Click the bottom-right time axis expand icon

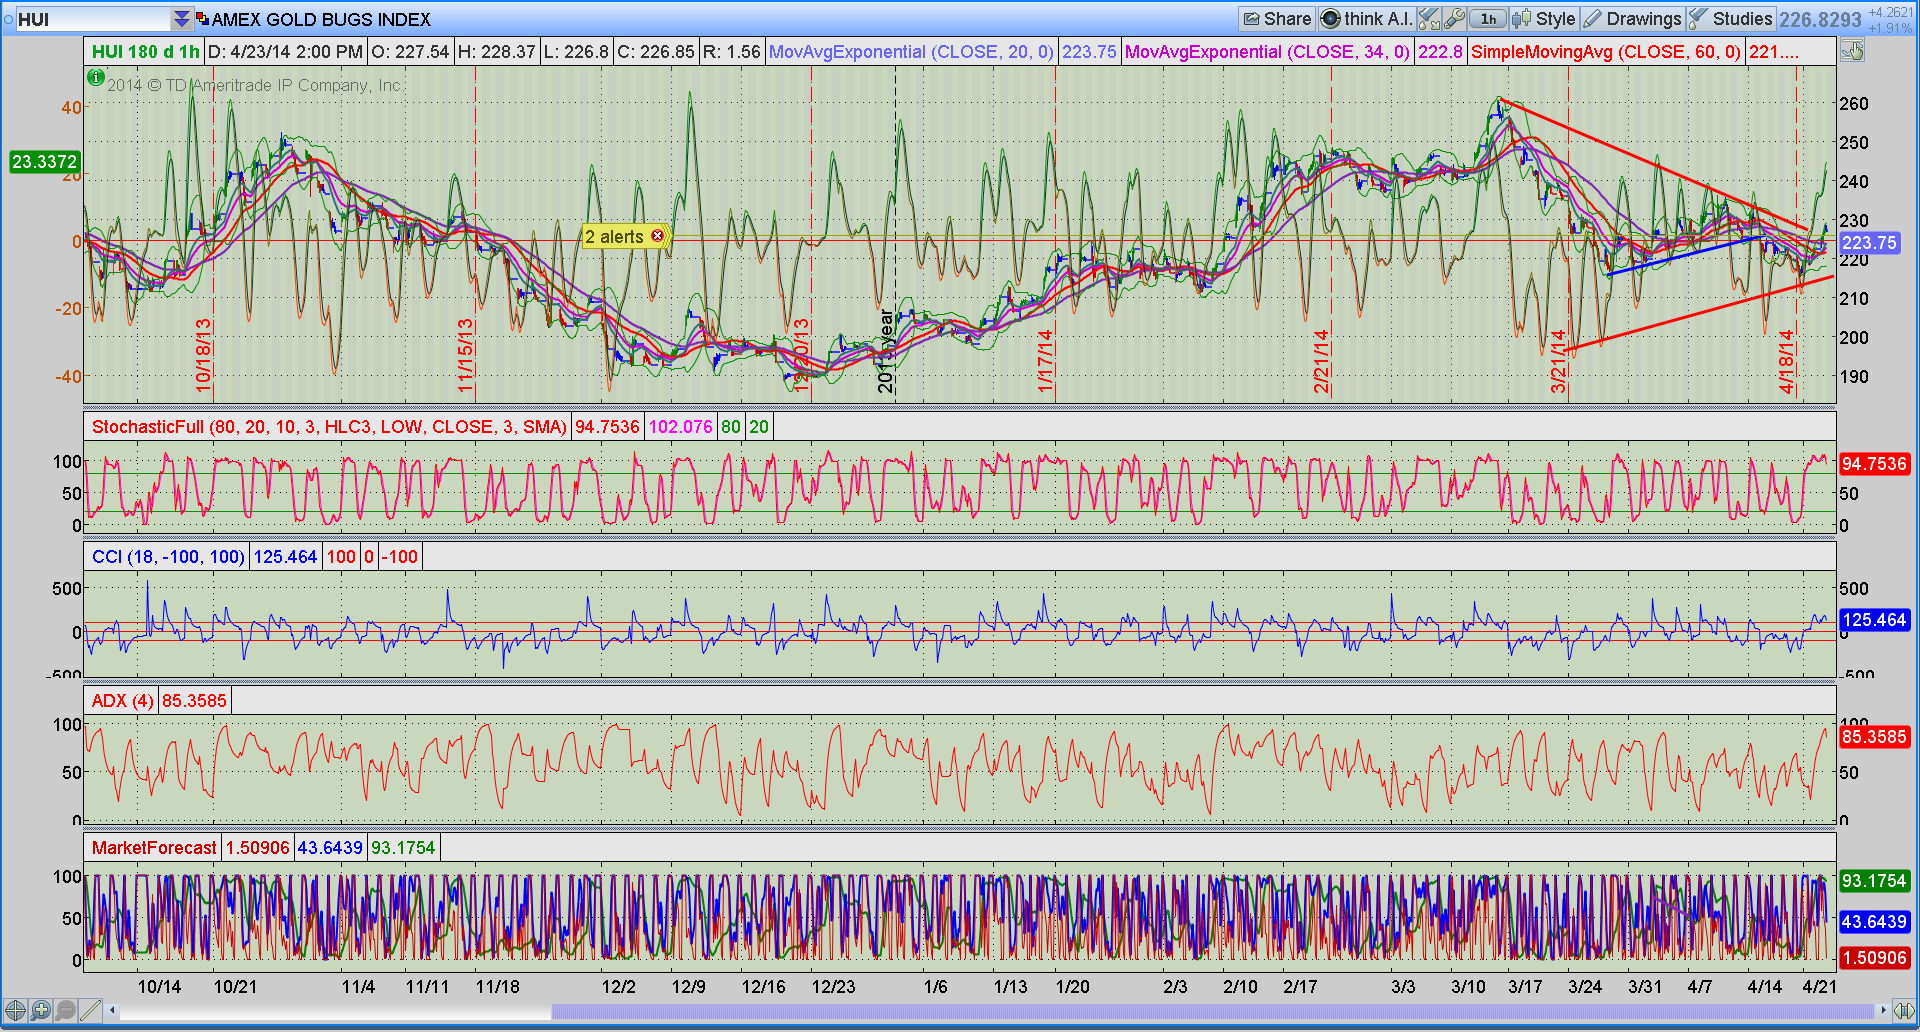[1904, 1011]
